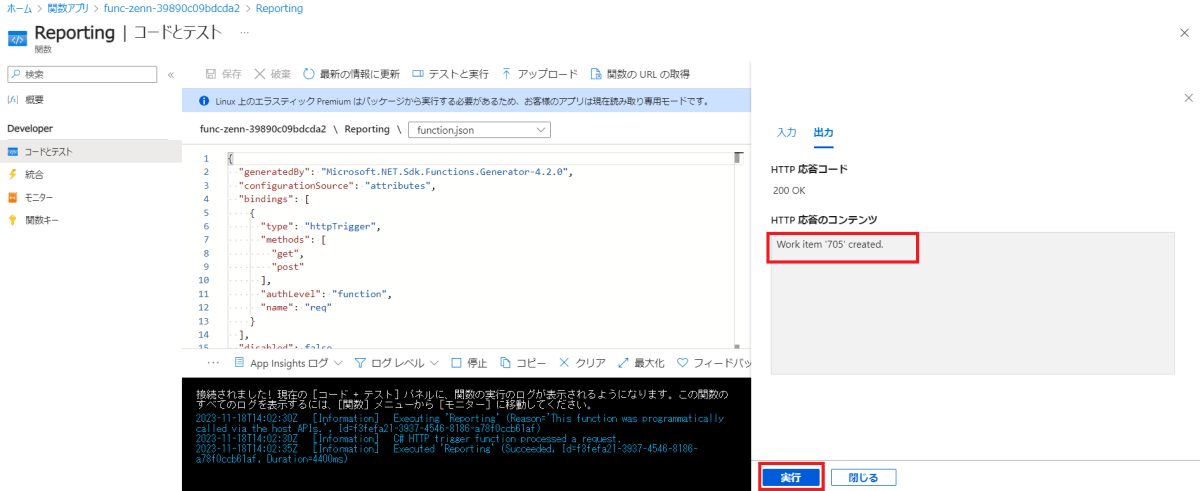Collapse the sidebar with the double chevron
Image resolution: width=1200 pixels, height=491 pixels.
coord(170,75)
